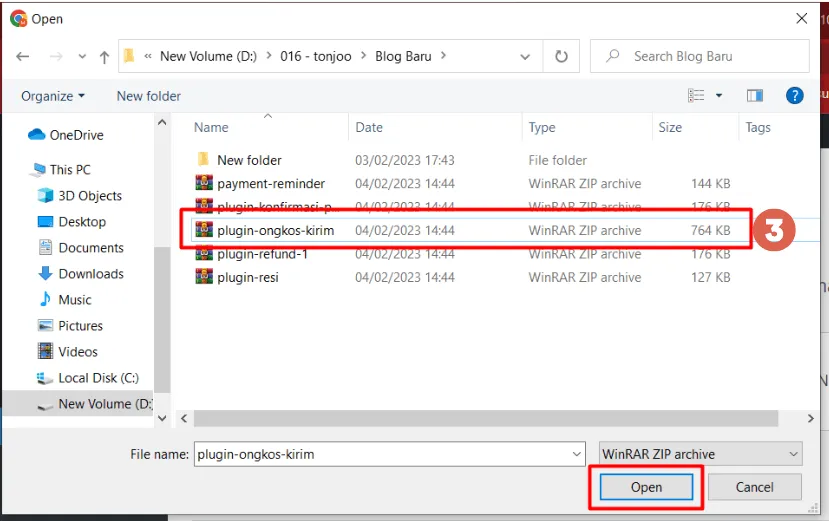Click the Search Blog Baru field
Screen dimensions: 829x521
(699, 56)
